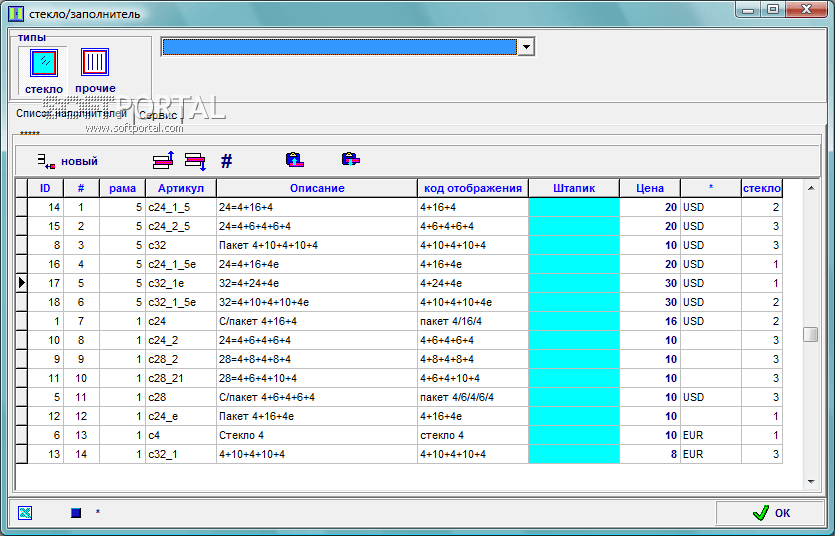
Task: Select article cell c24_e
Action: pyautogui.click(x=181, y=416)
